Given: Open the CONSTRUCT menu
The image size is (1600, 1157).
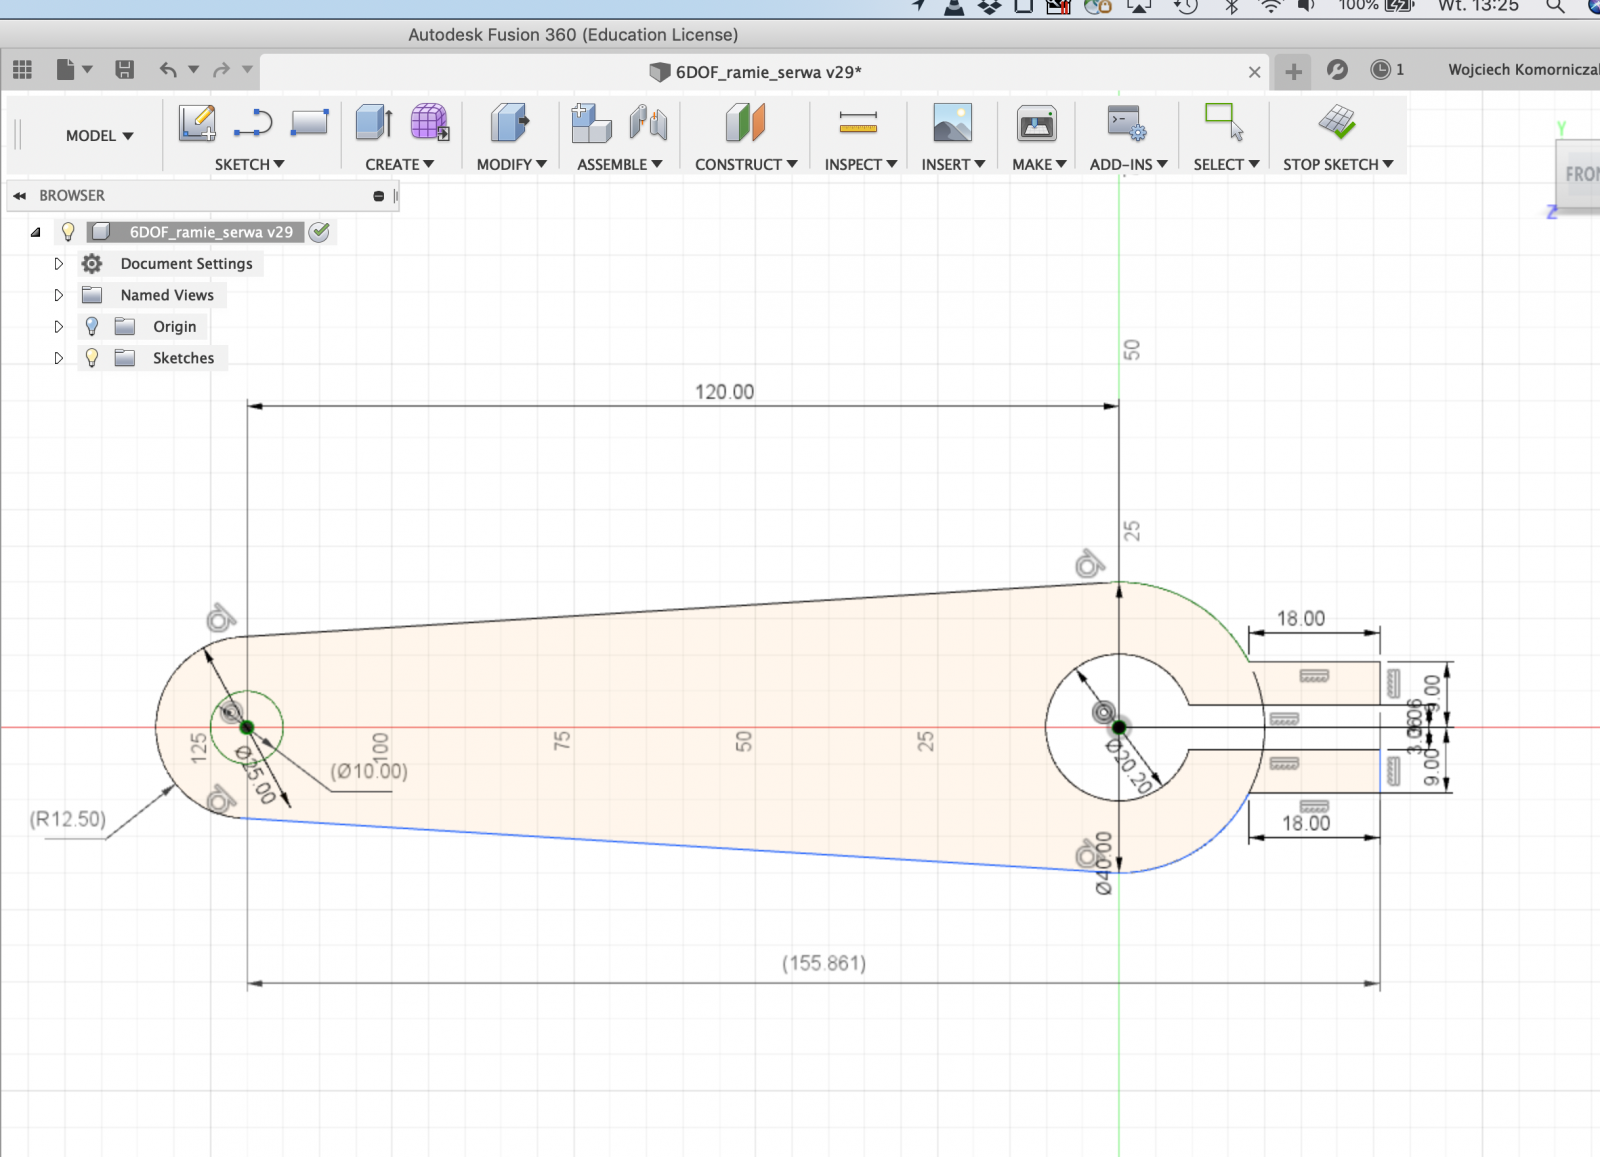Looking at the screenshot, I should tap(745, 164).
